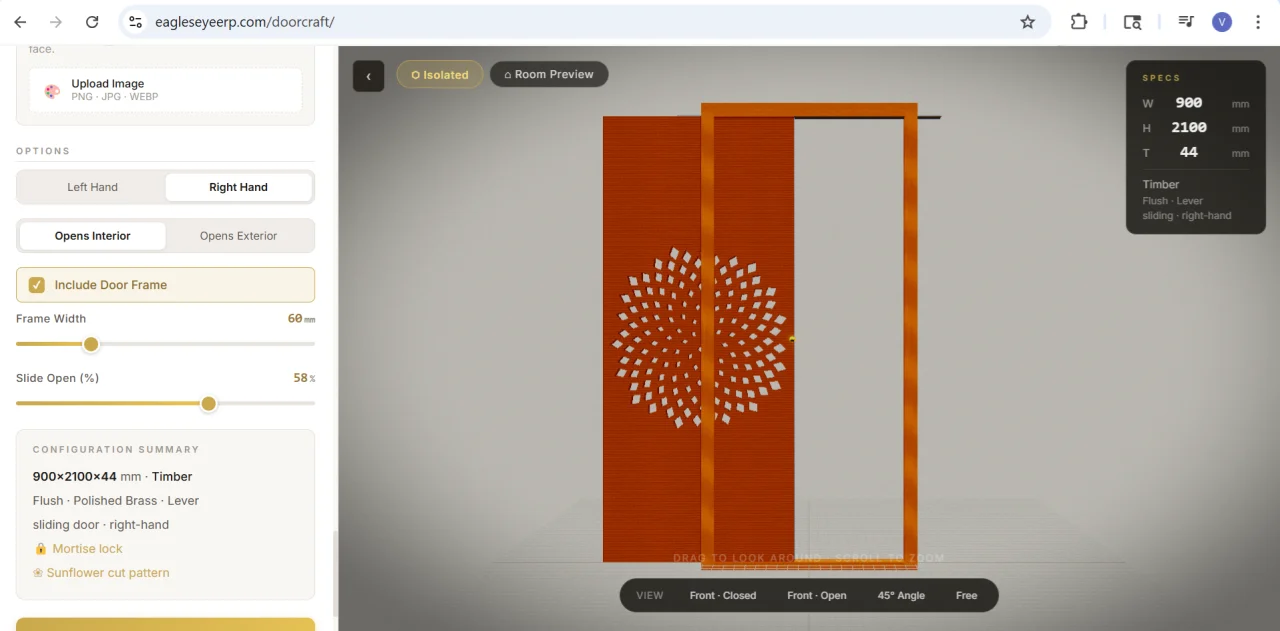
Task: Click the Mortise lock padlock icon
Action: (x=41, y=549)
